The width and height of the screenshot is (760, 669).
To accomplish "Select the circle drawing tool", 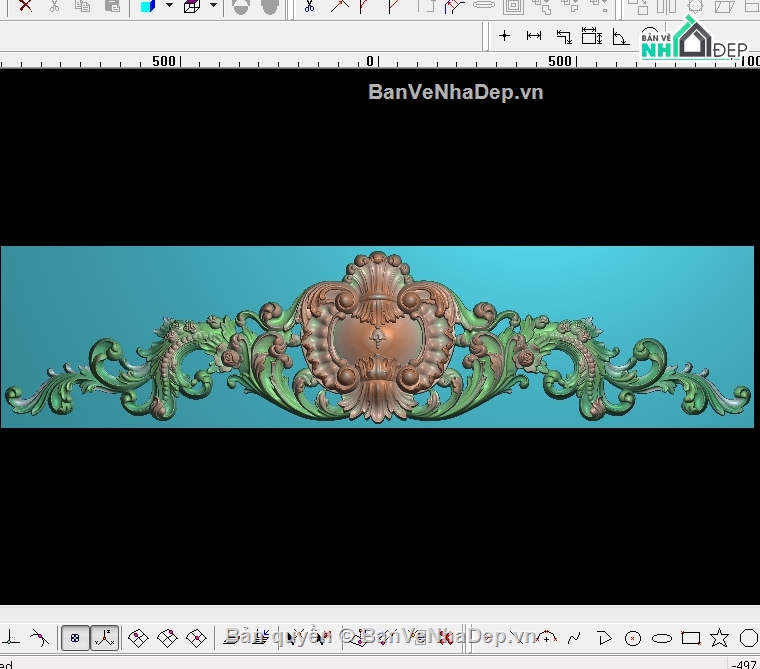I will tap(633, 638).
